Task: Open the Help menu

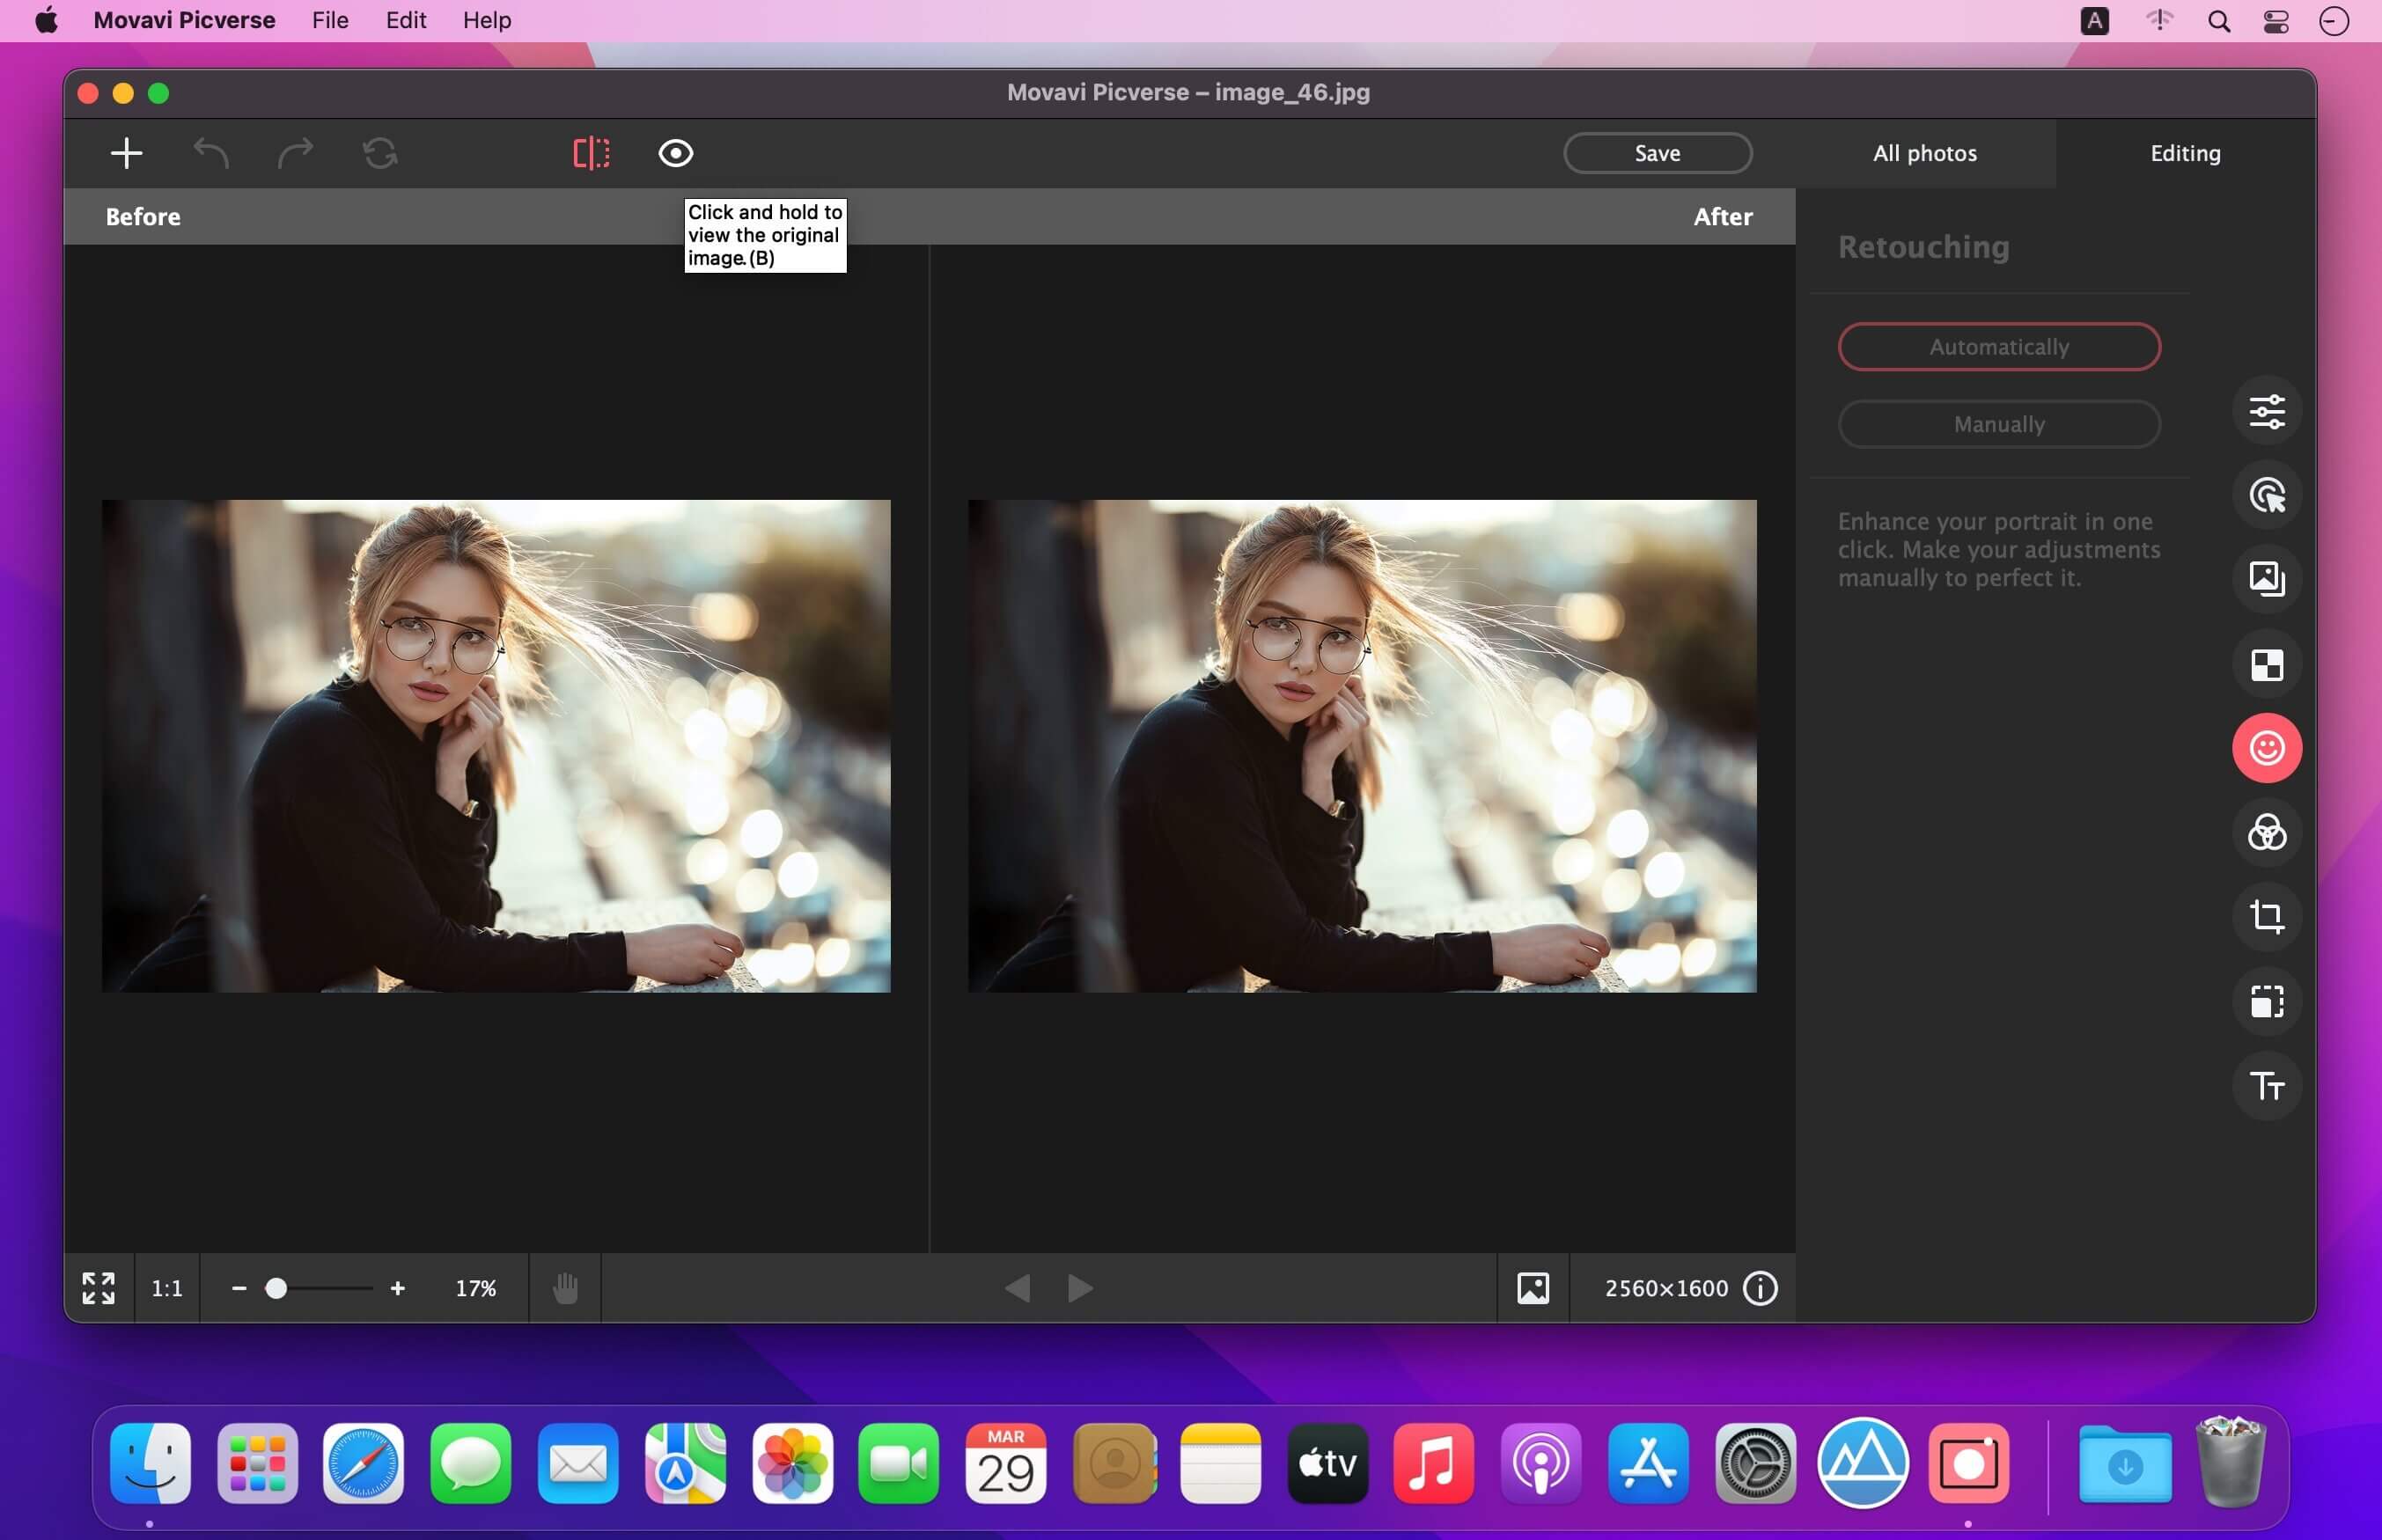Action: click(x=487, y=20)
